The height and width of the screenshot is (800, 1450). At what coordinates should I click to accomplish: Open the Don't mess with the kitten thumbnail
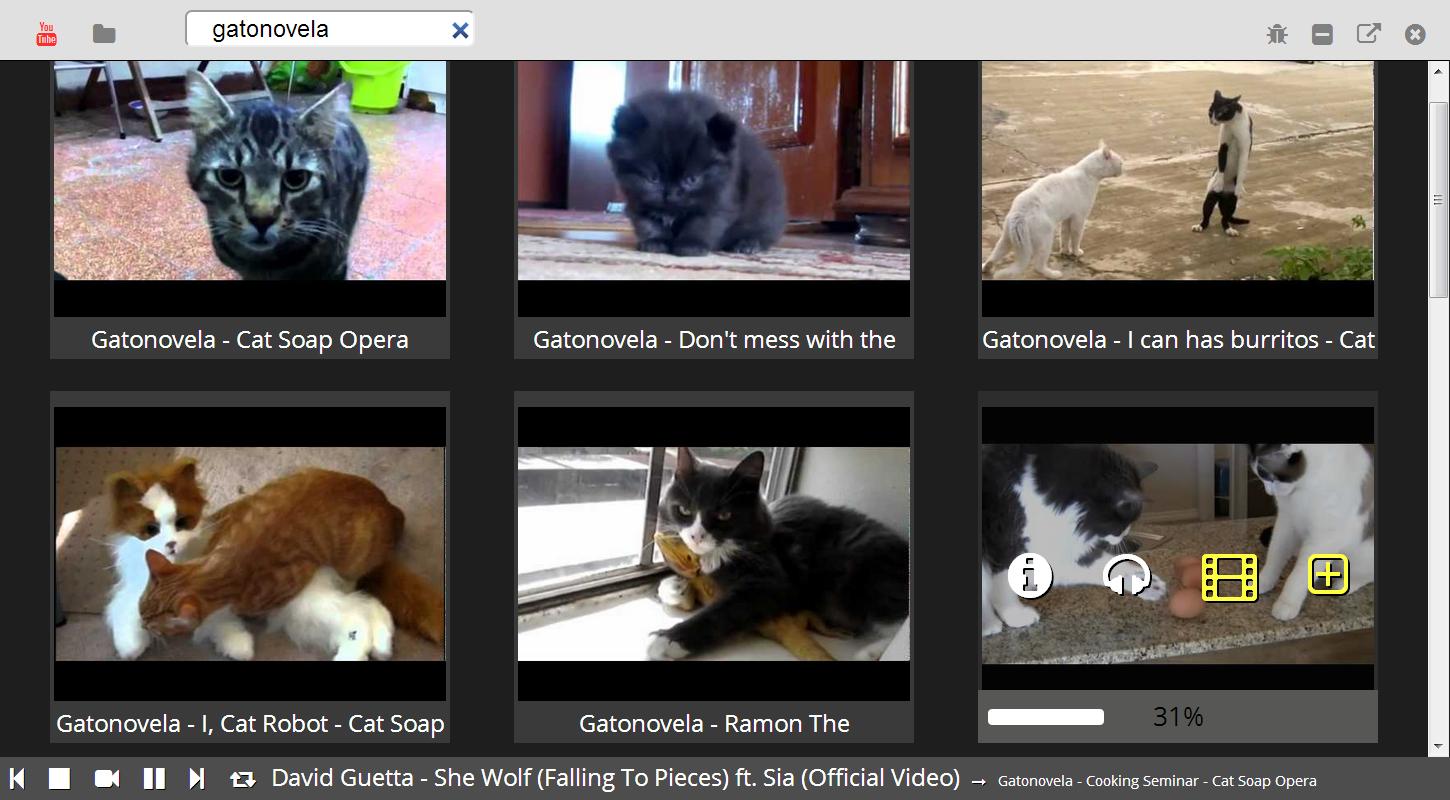[714, 188]
